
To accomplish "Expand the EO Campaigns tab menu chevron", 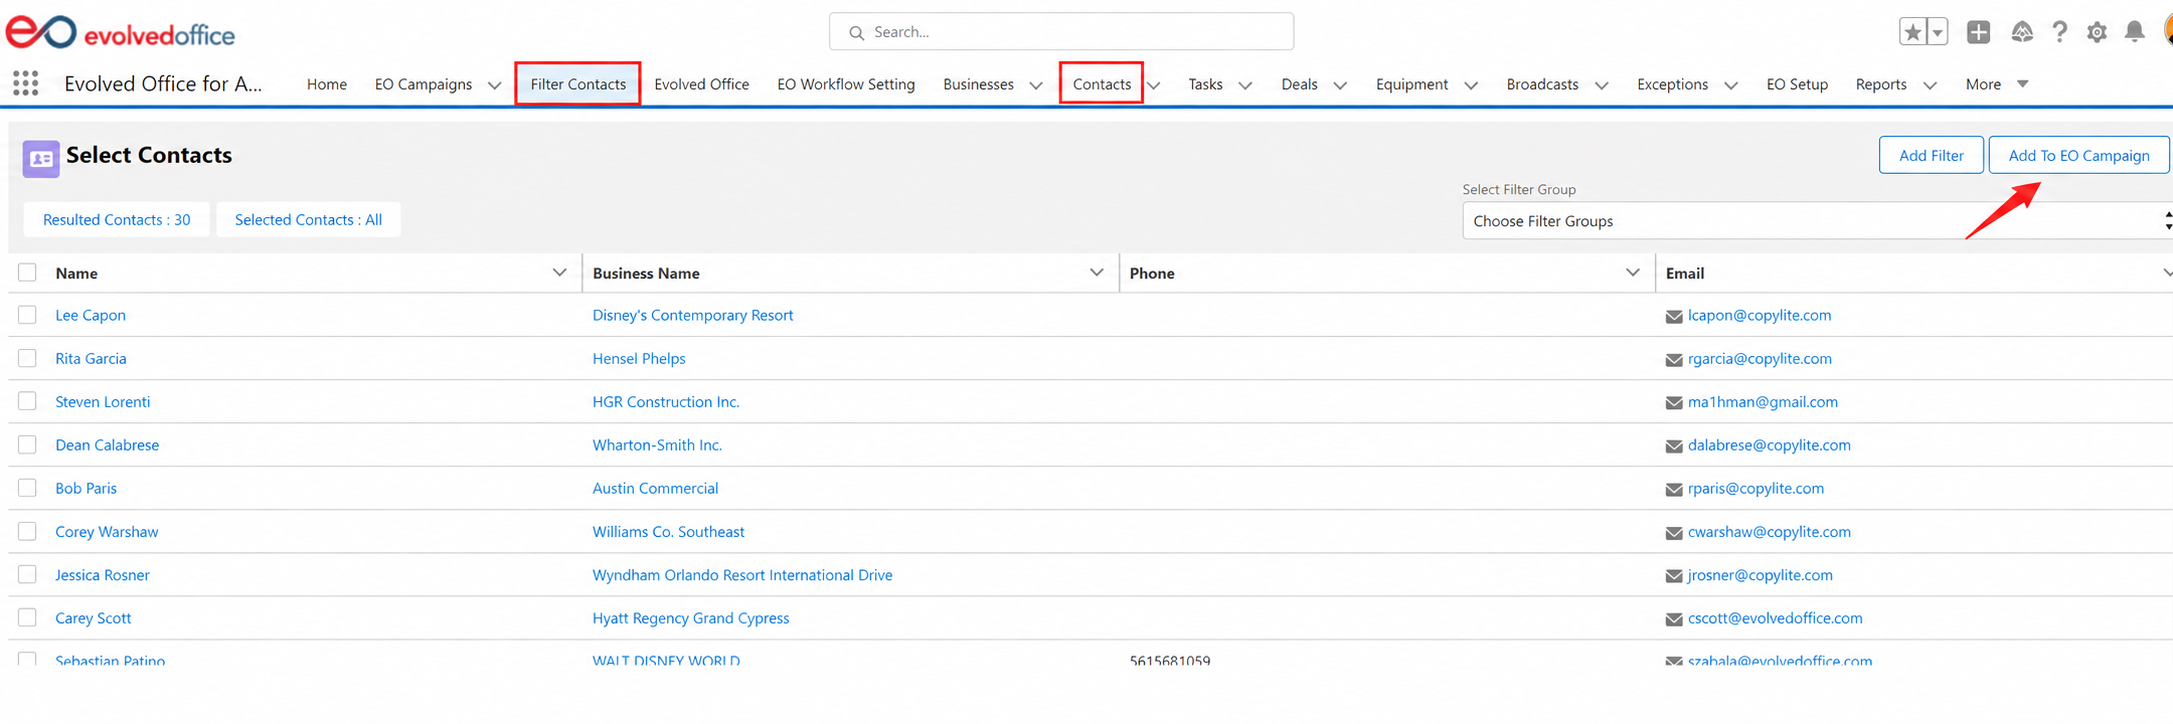I will point(494,85).
